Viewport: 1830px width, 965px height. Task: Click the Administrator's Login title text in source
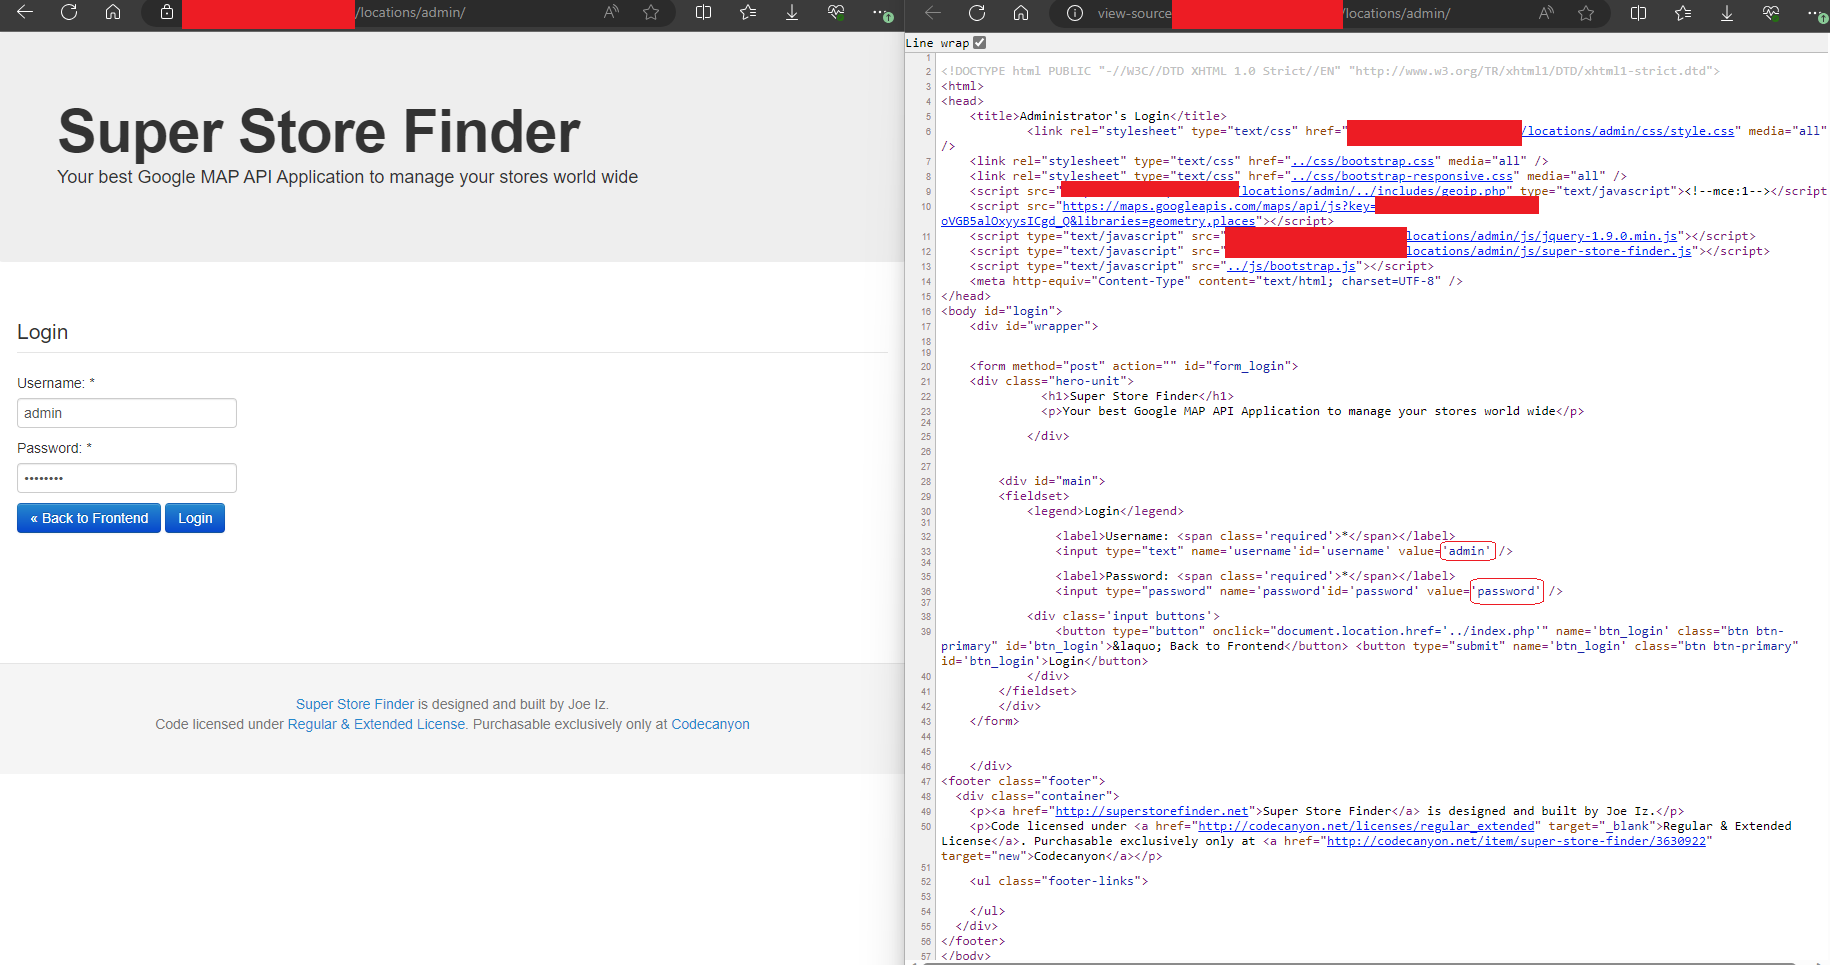pyautogui.click(x=1094, y=116)
